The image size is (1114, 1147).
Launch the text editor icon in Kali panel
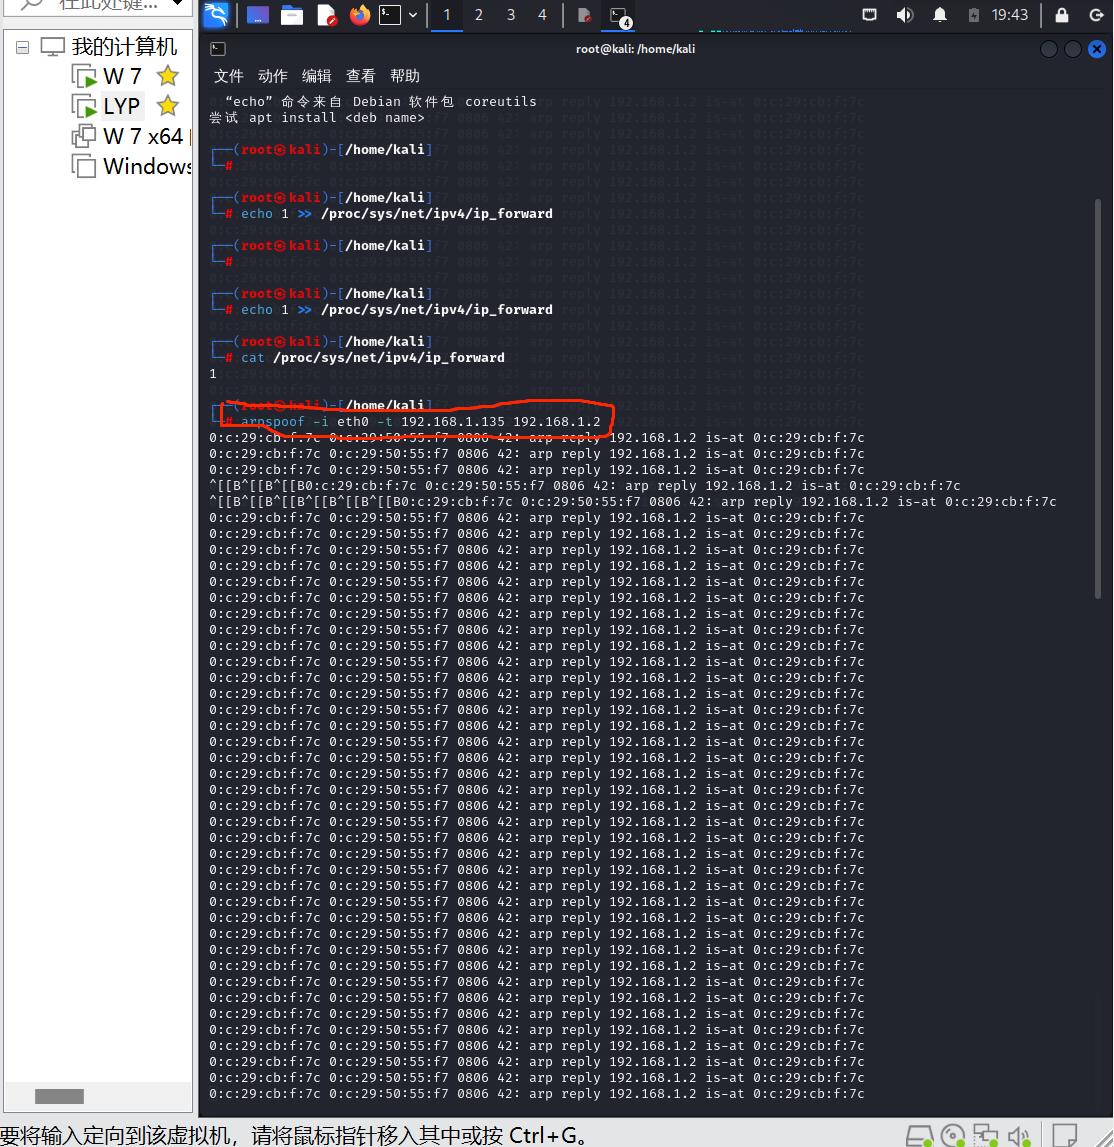(326, 15)
